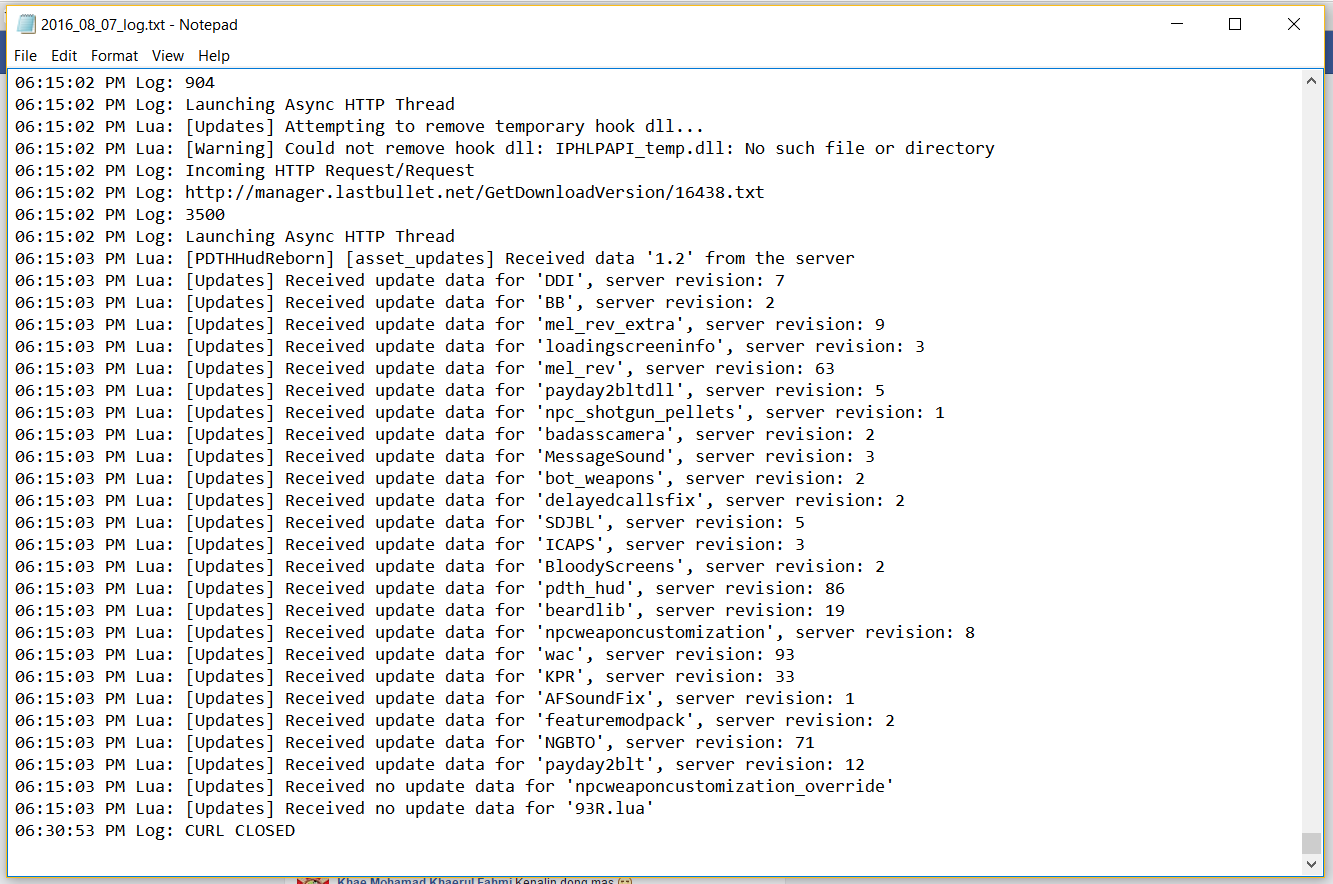Click the vertical scrollbar thumb
Viewport: 1333px width, 884px height.
(x=1311, y=843)
